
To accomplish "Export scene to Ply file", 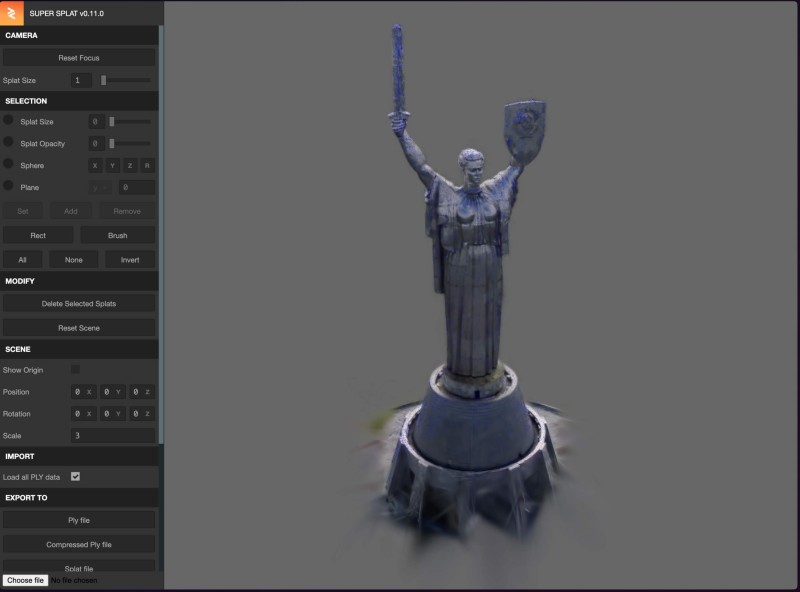I will tap(79, 520).
